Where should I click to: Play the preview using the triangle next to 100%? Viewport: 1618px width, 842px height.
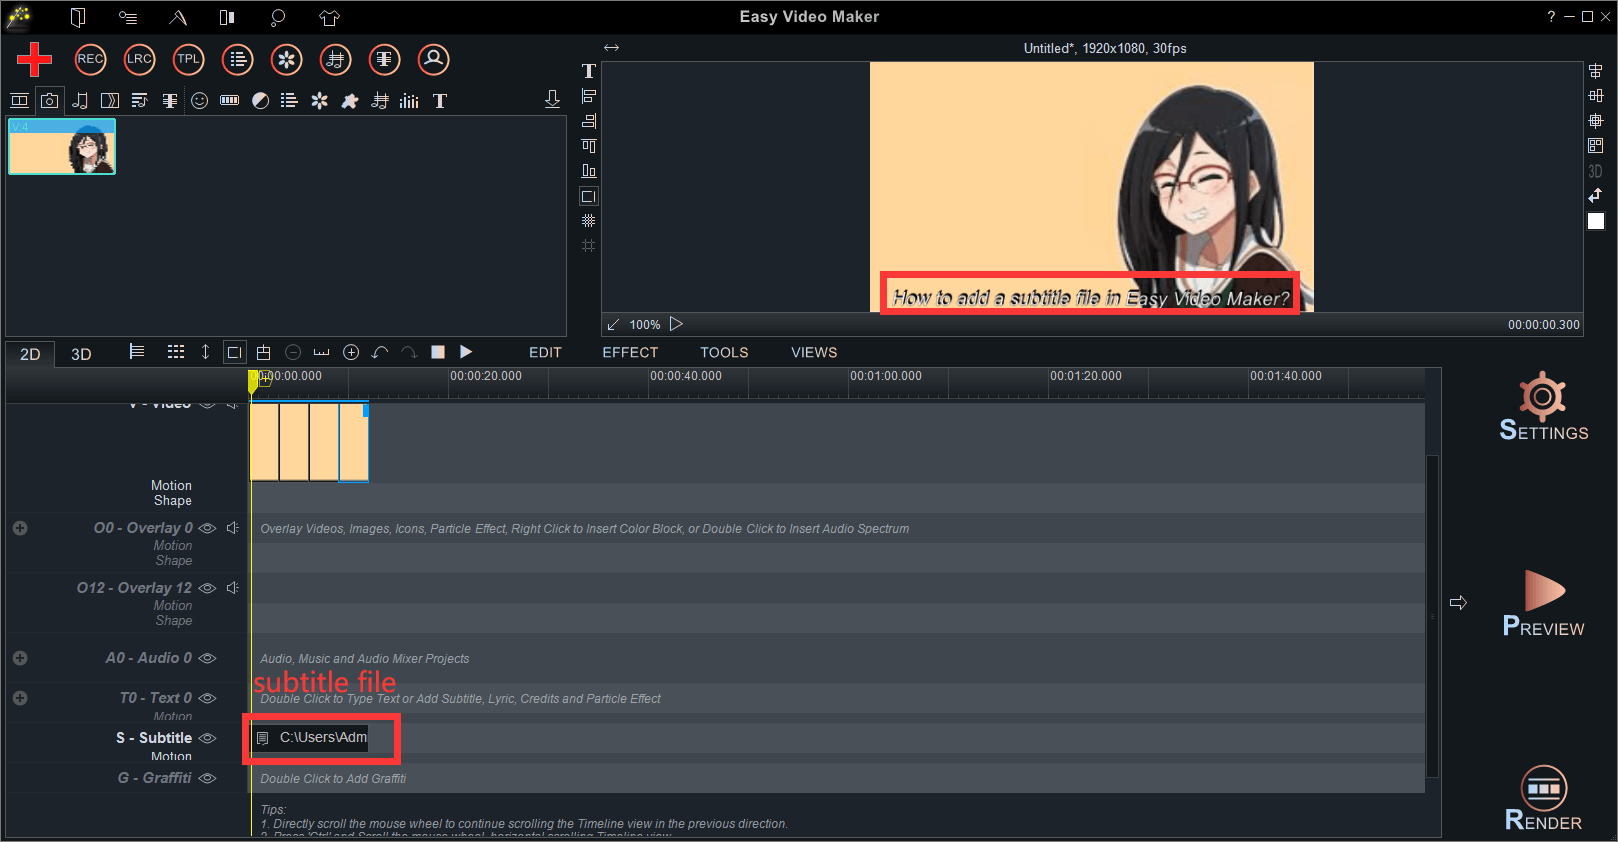pyautogui.click(x=676, y=324)
